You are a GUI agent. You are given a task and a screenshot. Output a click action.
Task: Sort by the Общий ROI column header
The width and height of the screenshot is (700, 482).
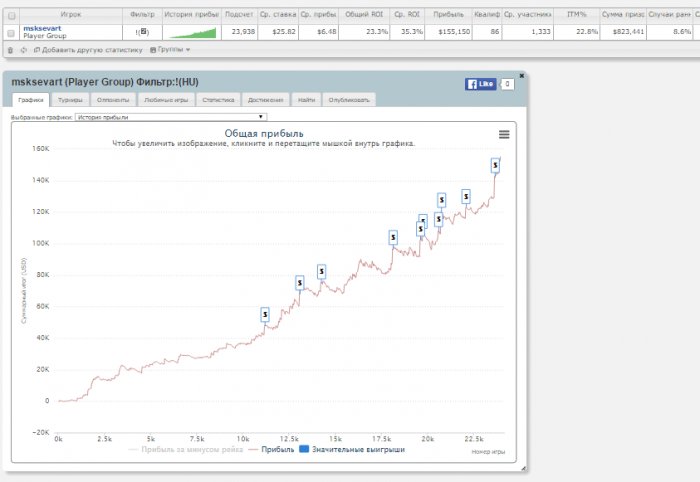click(x=364, y=15)
